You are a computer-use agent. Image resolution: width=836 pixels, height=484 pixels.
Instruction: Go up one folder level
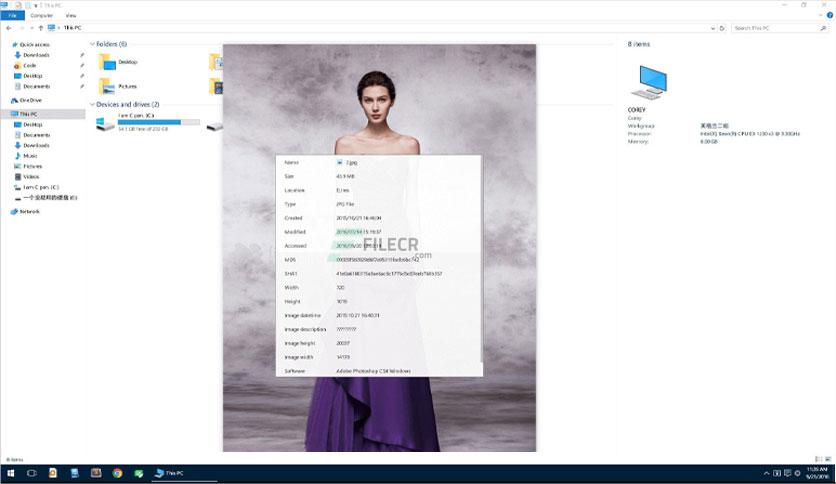click(x=41, y=28)
